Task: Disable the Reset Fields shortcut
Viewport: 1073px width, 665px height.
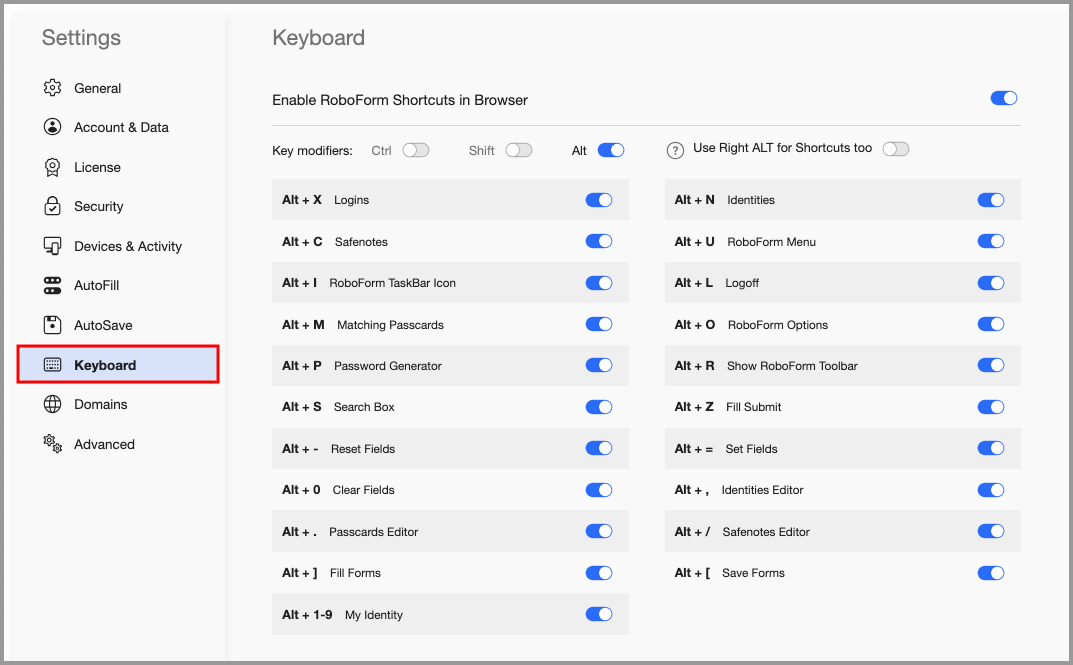Action: (599, 448)
